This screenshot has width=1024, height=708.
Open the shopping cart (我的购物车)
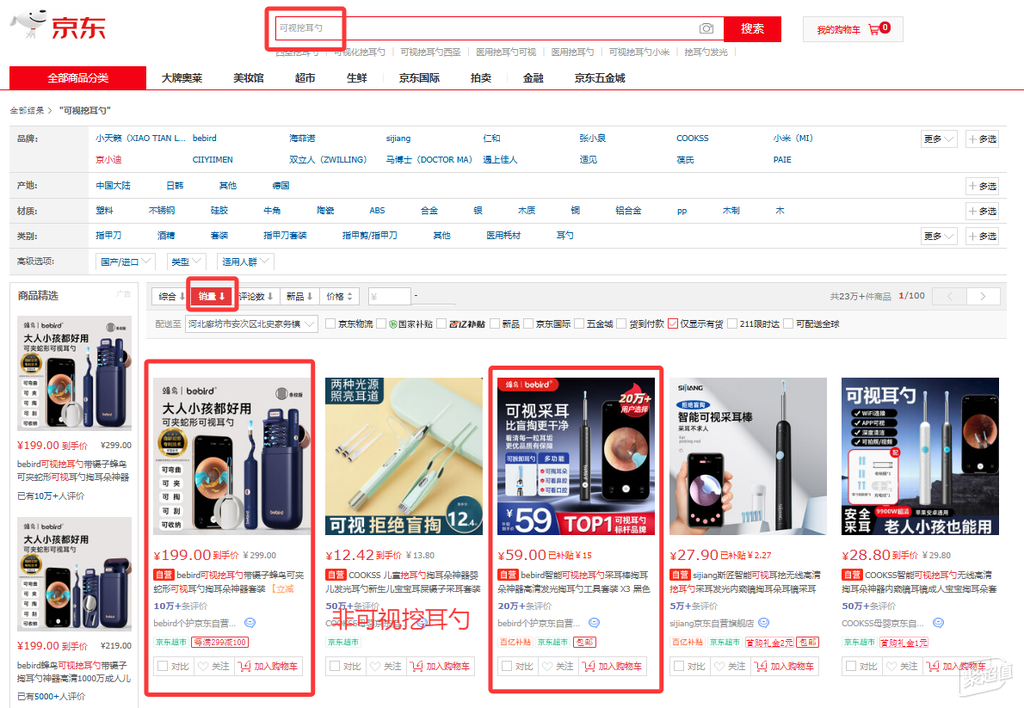click(x=852, y=29)
